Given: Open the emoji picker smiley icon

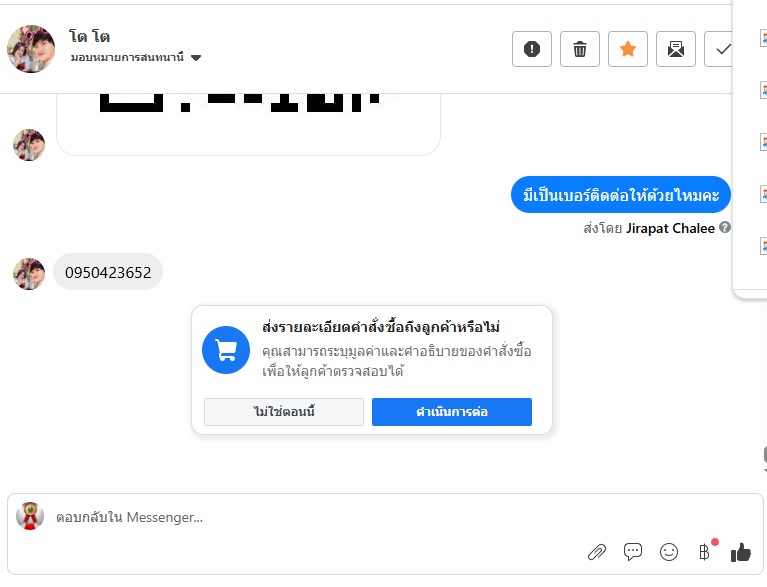Looking at the screenshot, I should [x=669, y=551].
